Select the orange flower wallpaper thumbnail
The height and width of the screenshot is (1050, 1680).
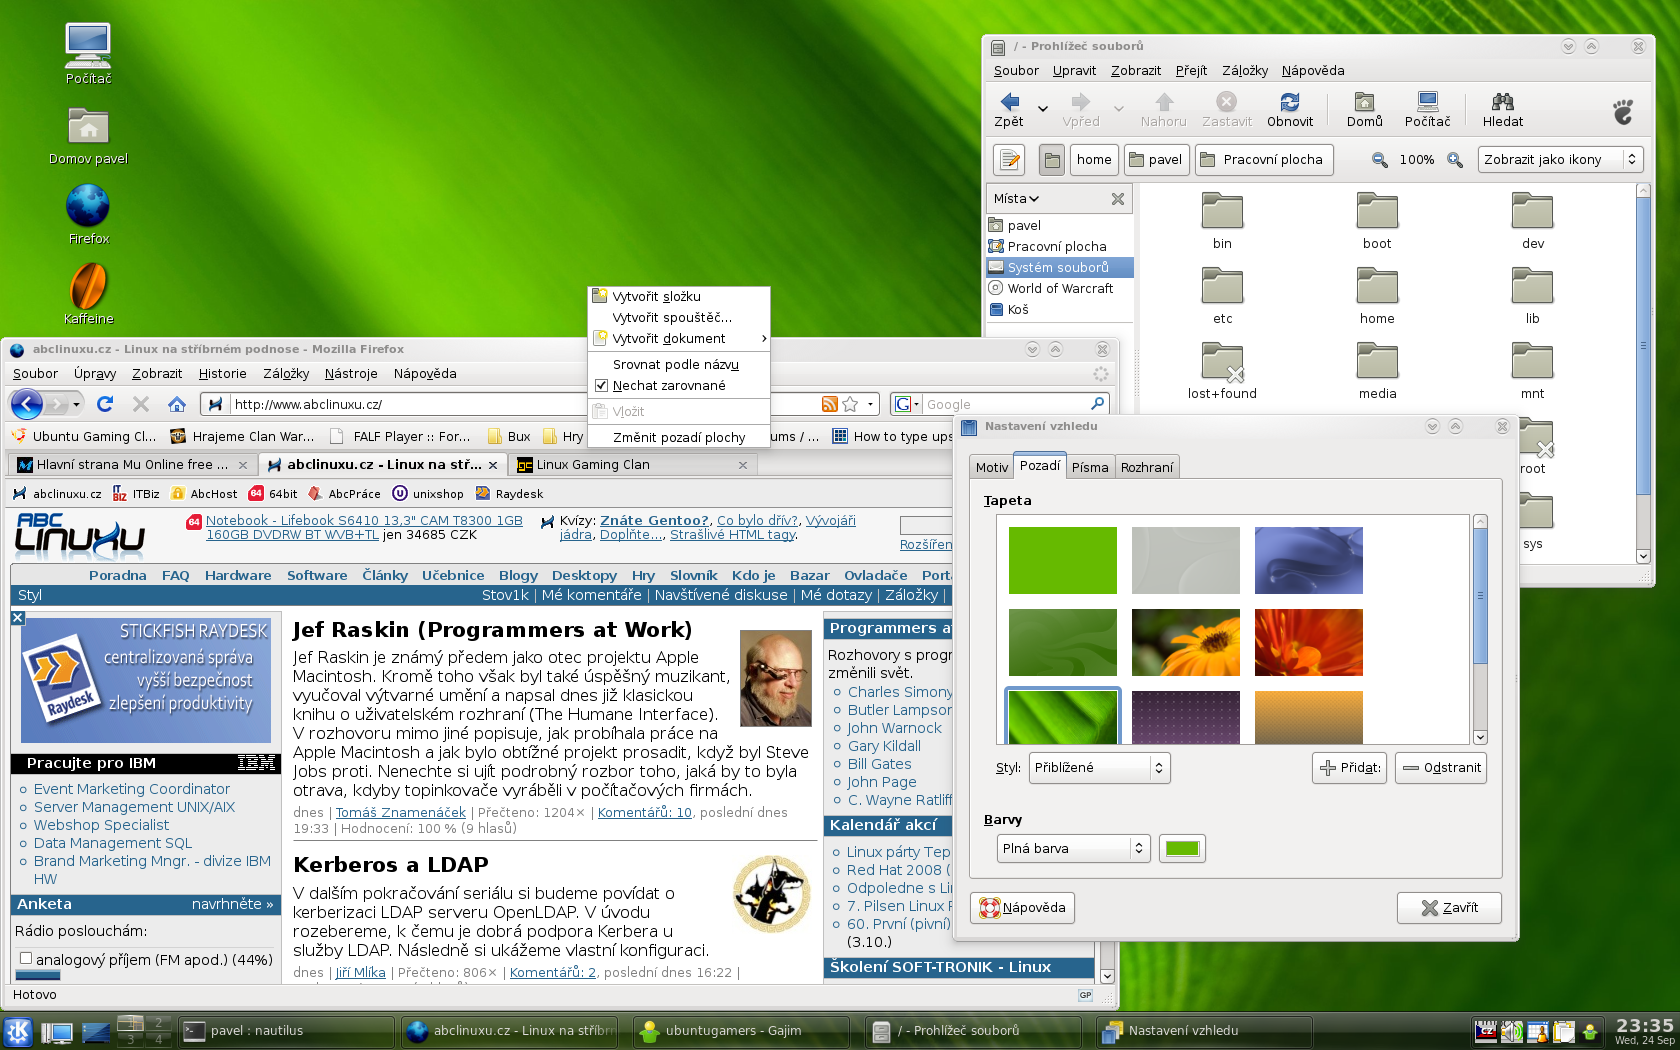(1185, 642)
